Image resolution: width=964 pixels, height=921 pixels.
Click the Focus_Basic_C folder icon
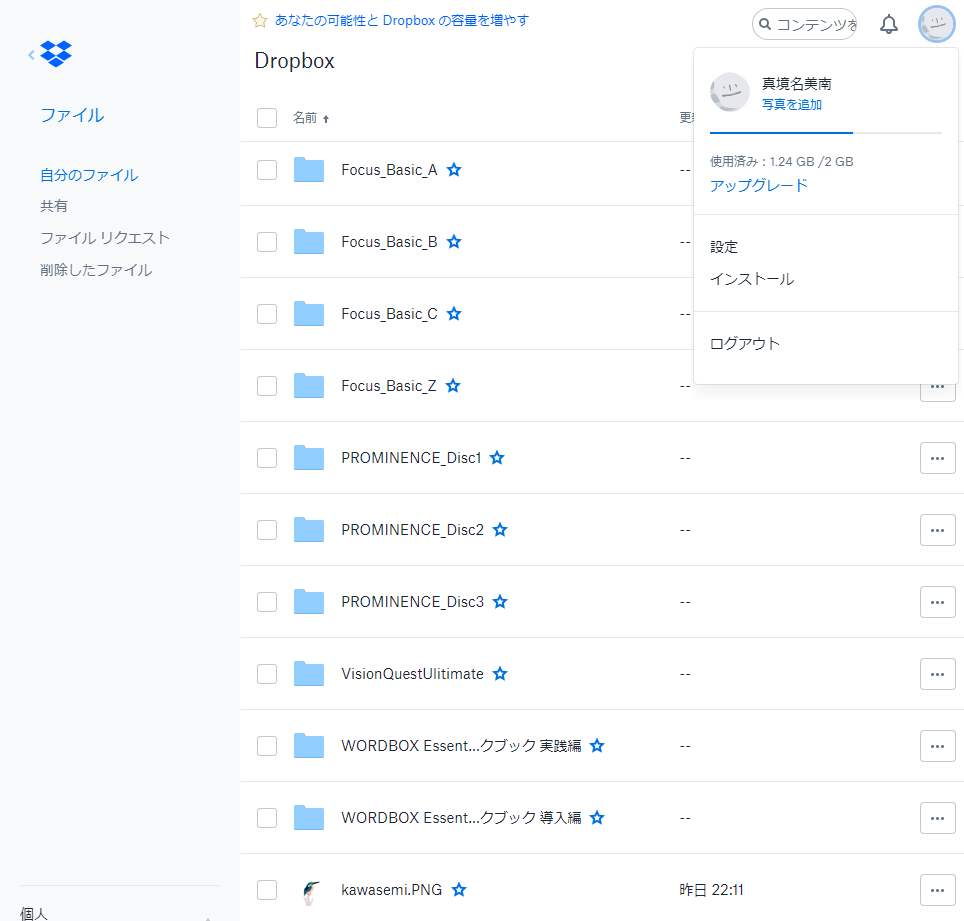coord(309,314)
